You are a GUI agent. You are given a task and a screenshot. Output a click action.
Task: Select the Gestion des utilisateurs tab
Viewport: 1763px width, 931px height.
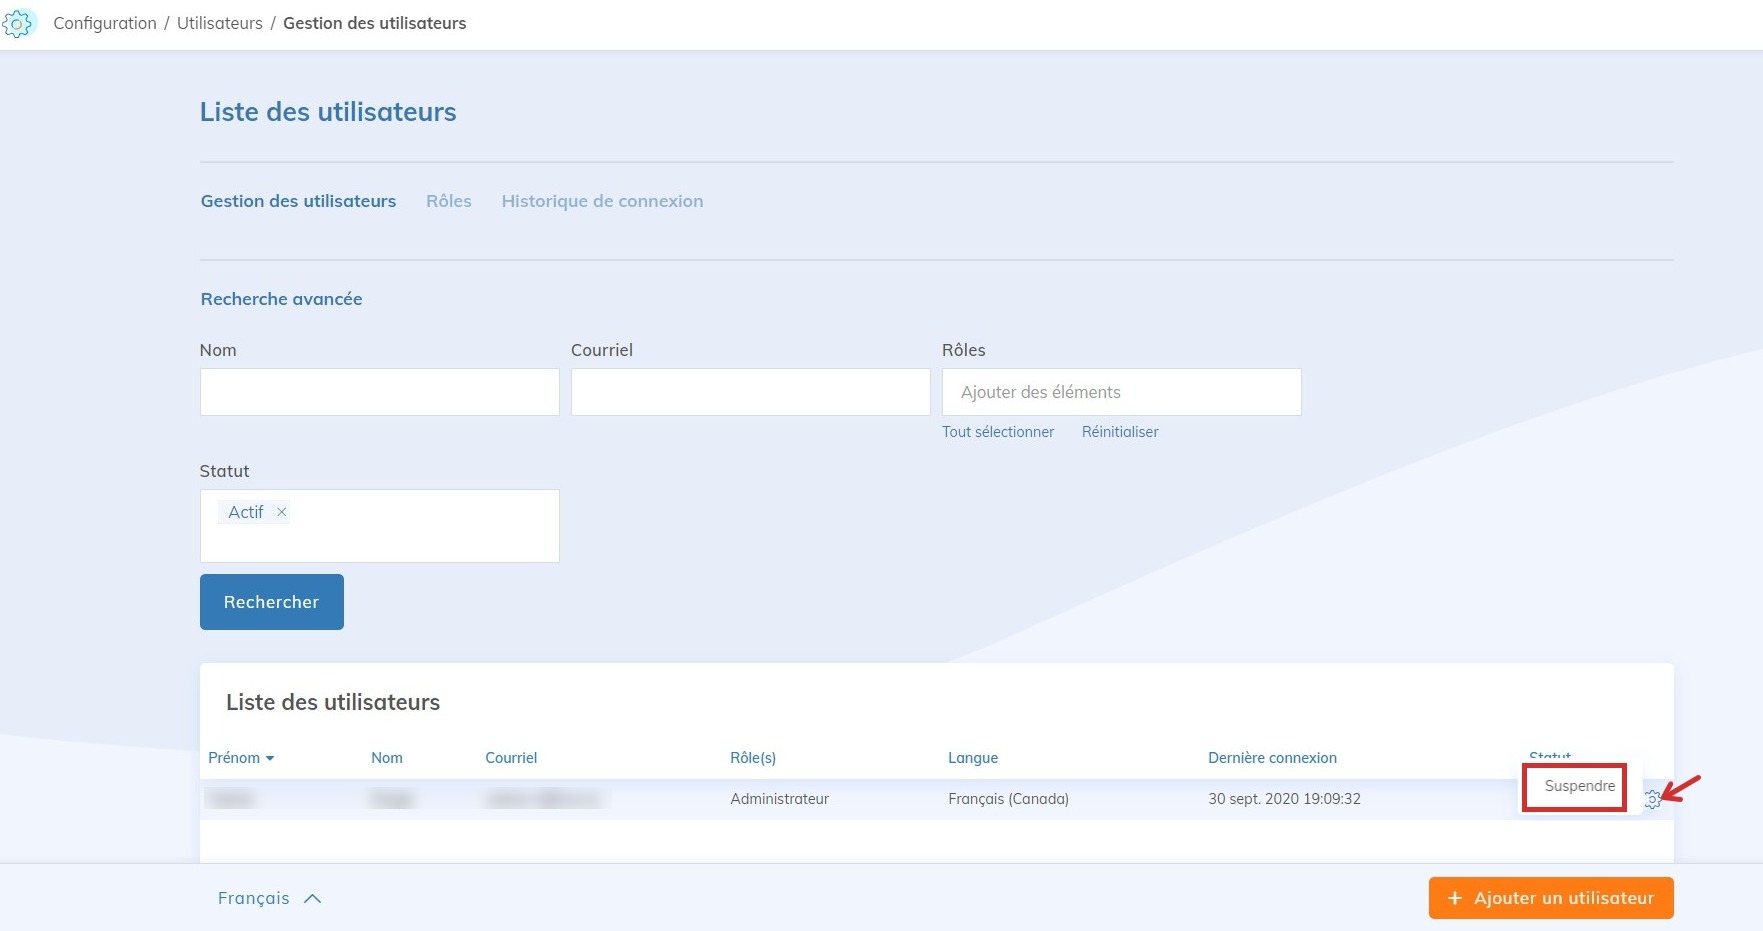click(x=298, y=201)
